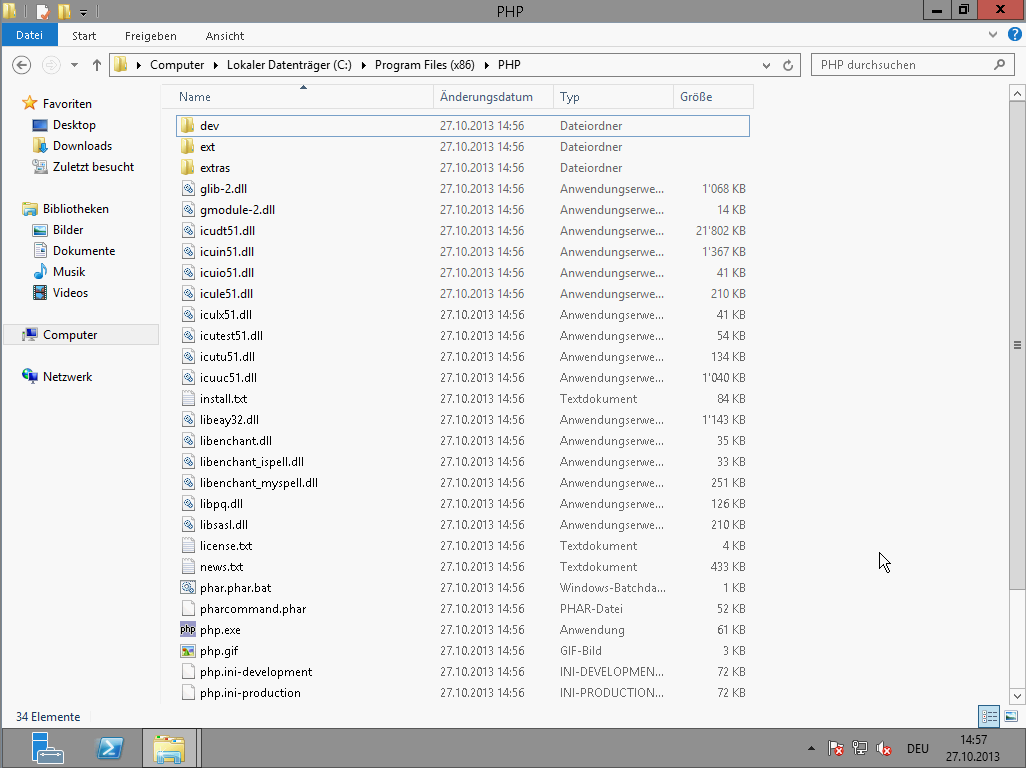Click Computer in the address breadcrumb
Image resolution: width=1026 pixels, height=768 pixels.
click(177, 65)
